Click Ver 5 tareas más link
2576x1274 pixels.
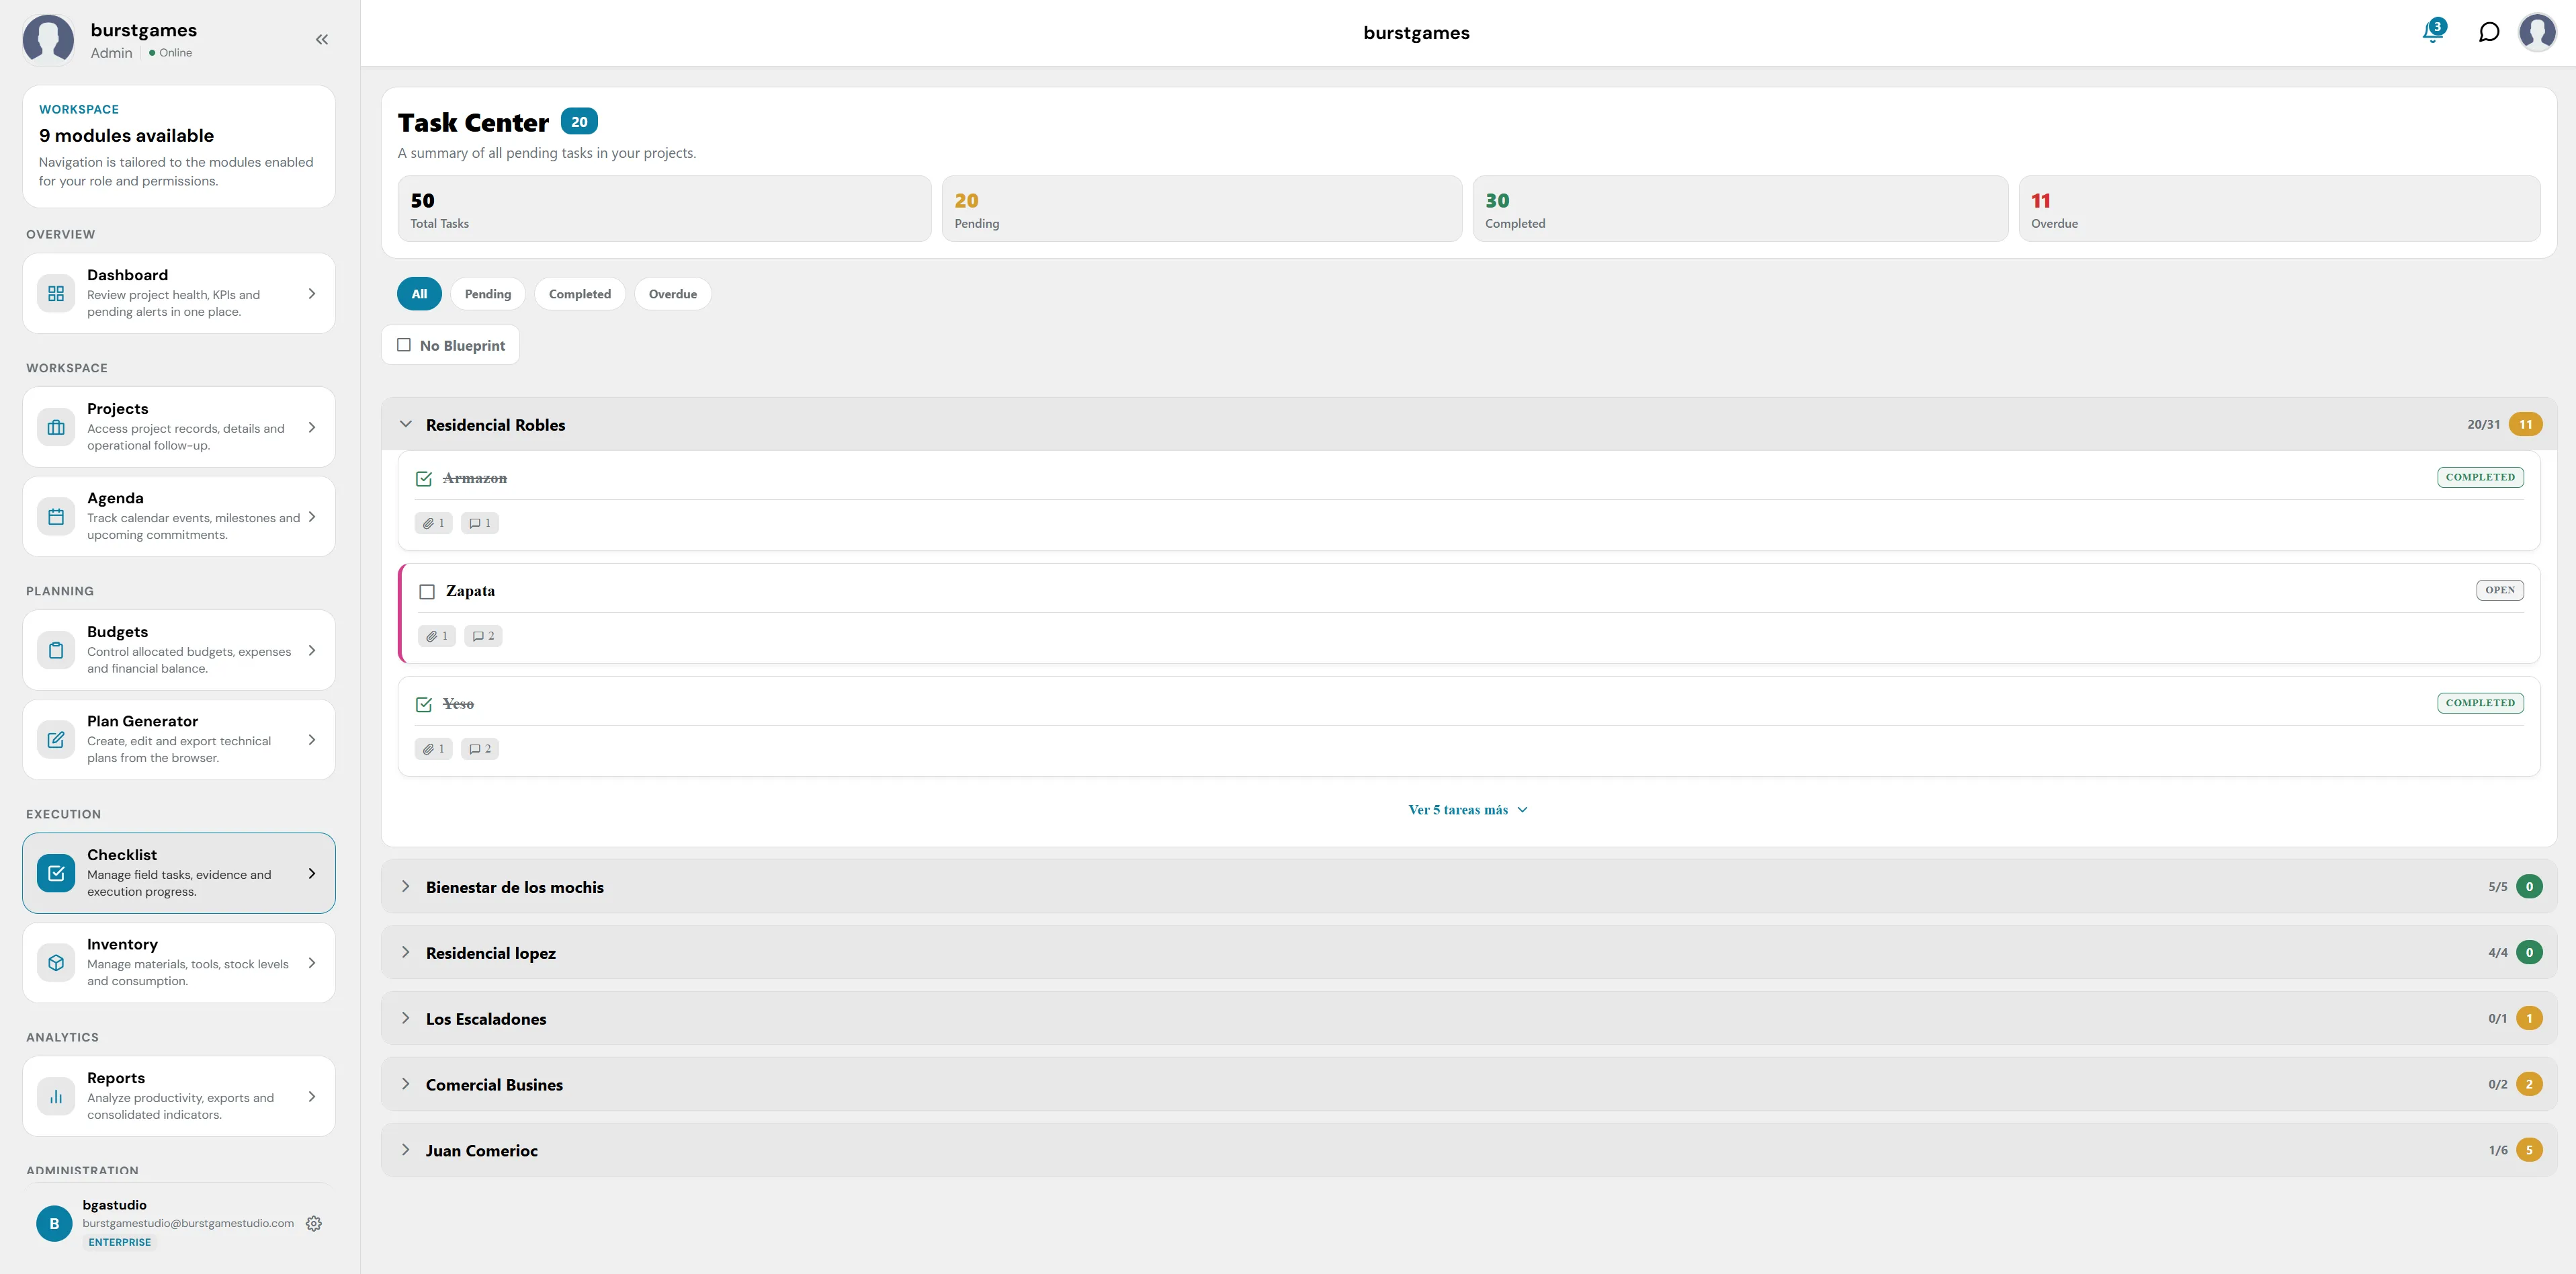pos(1467,810)
